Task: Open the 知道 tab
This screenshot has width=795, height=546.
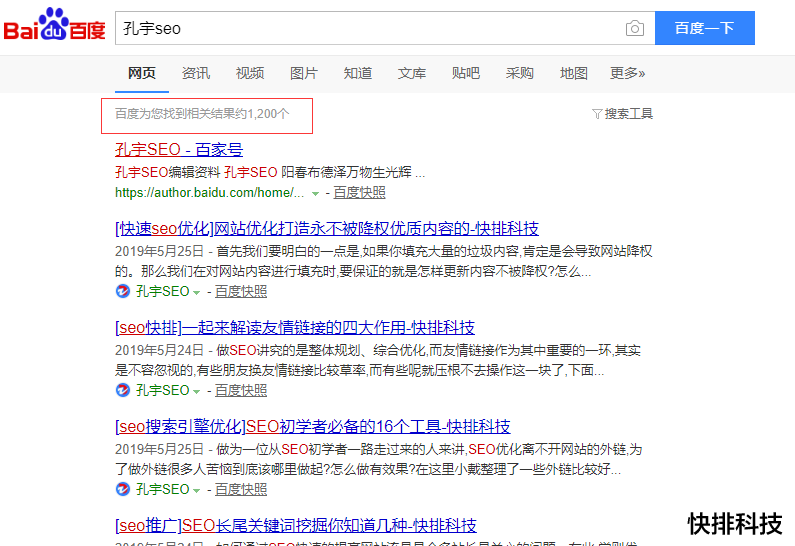Action: 357,74
